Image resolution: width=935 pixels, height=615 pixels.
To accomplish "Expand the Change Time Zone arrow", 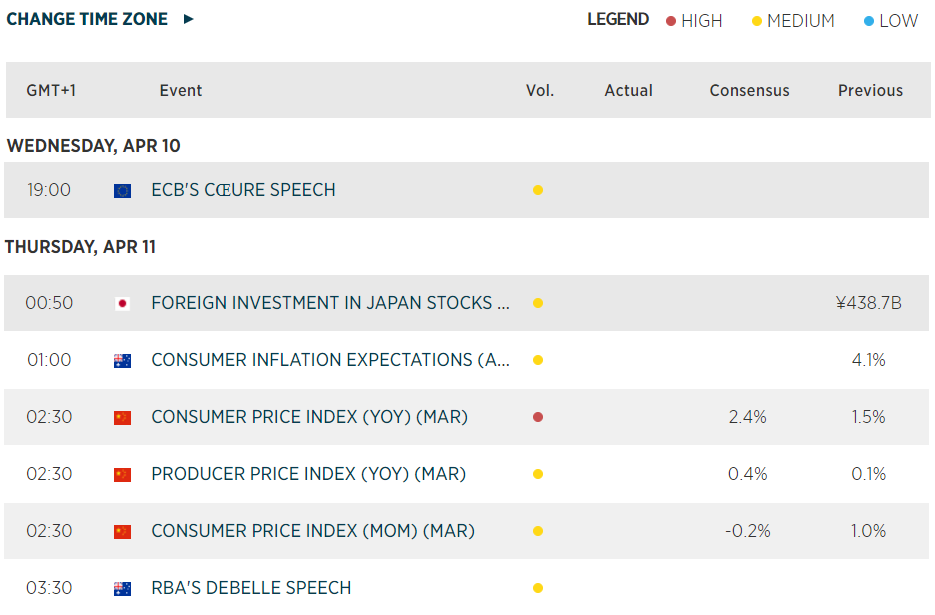I will click(189, 19).
